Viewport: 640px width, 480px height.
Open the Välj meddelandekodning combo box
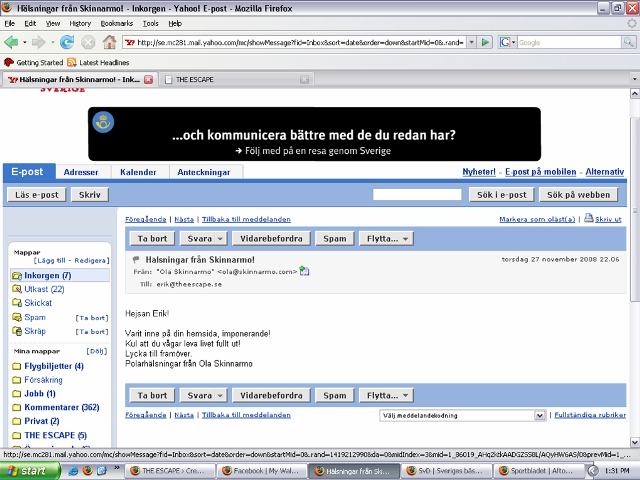(x=462, y=416)
